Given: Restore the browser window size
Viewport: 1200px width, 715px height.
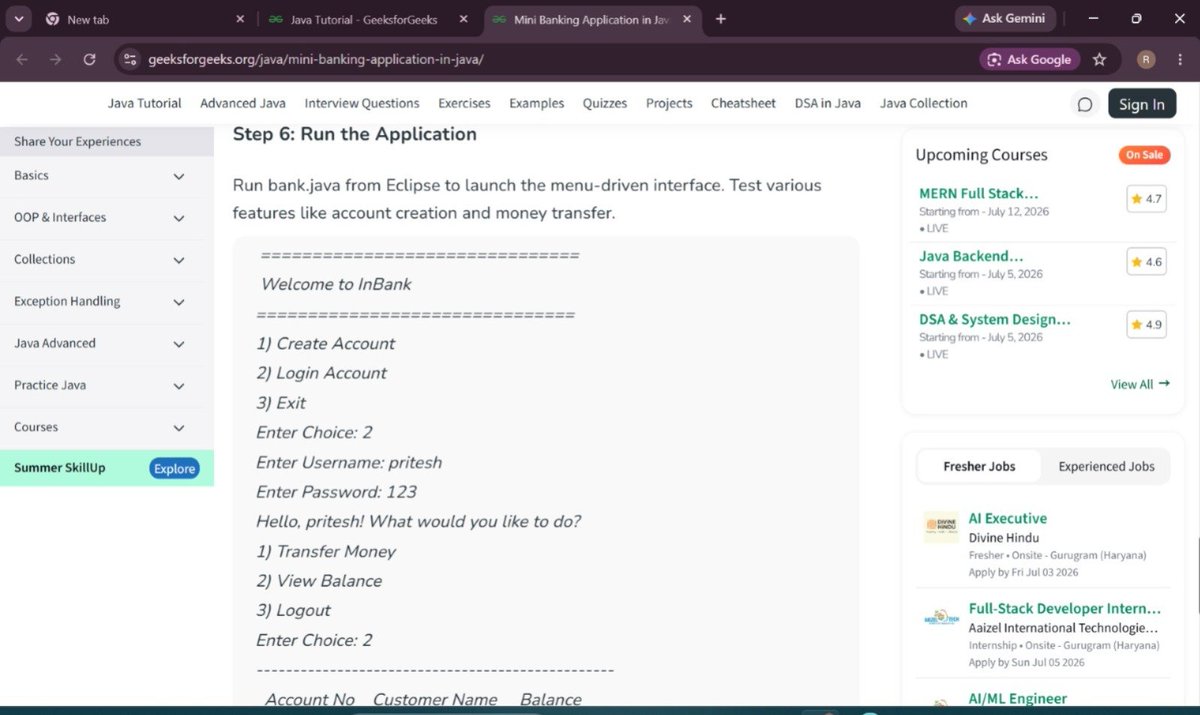Looking at the screenshot, I should click(x=1136, y=19).
